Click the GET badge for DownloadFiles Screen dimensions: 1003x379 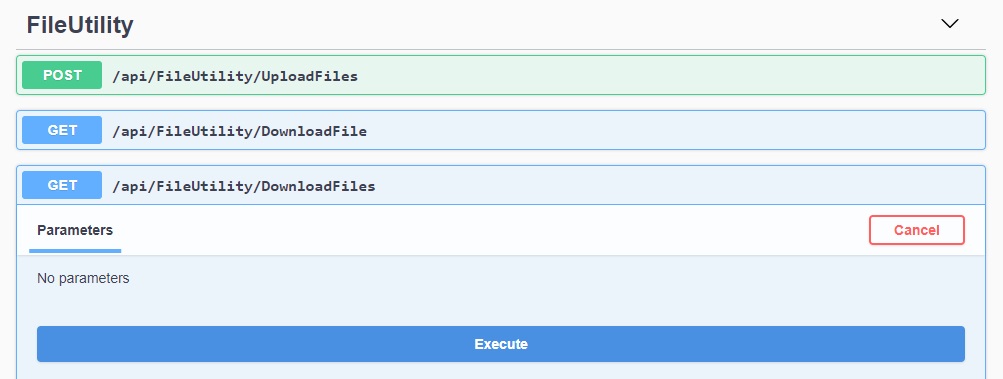[62, 185]
